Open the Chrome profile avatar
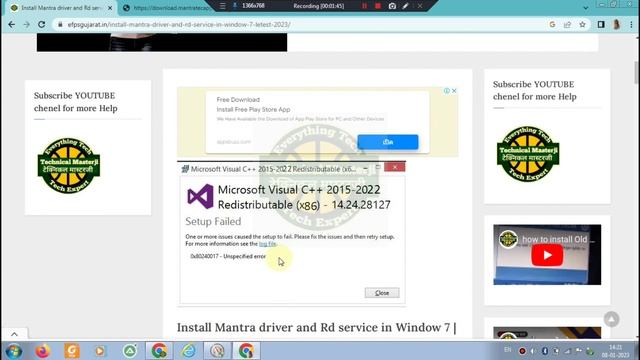Viewport: 640px width, 360px height. pos(616,24)
